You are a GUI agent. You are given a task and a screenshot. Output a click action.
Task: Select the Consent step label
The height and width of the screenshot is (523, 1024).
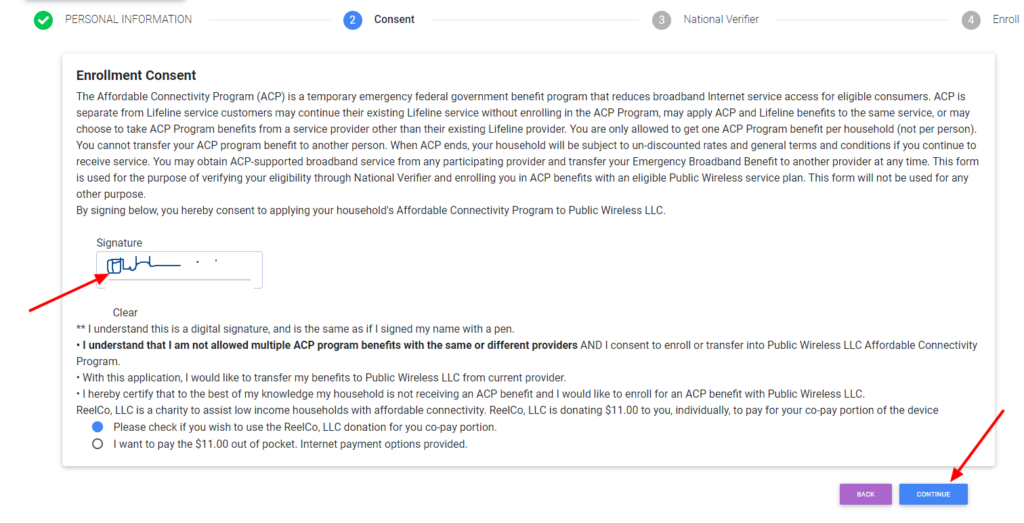coord(394,19)
